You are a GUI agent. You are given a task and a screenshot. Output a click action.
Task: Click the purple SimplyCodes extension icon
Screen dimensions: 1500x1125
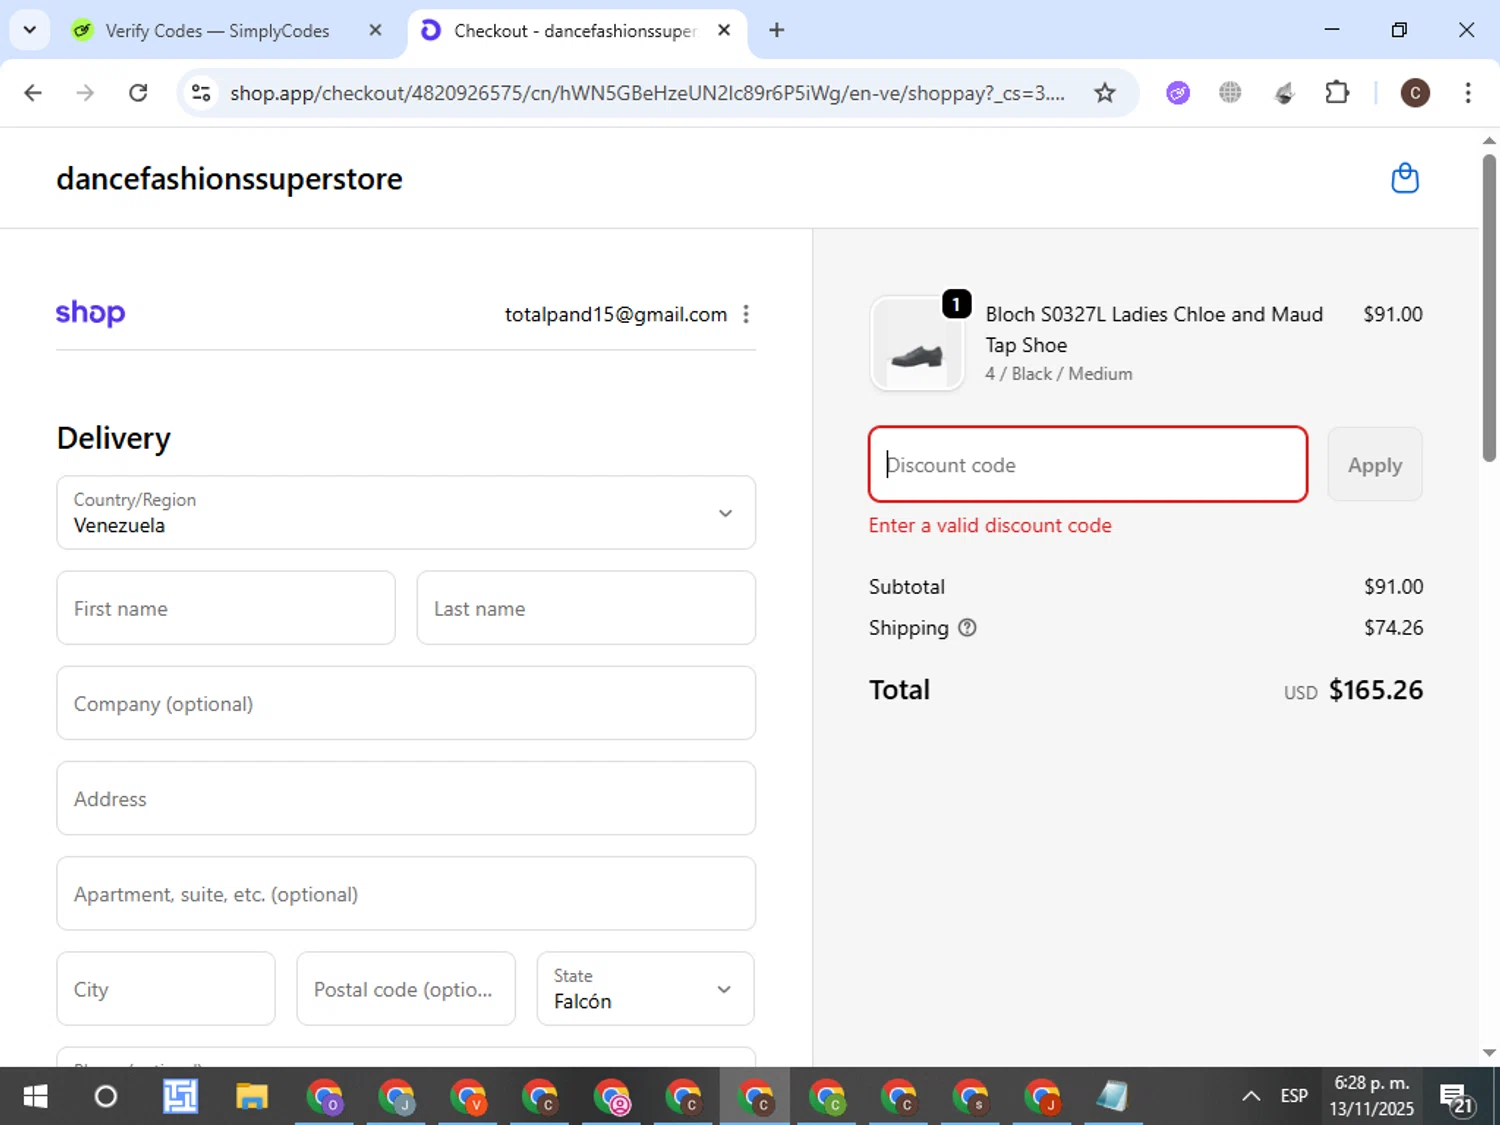tap(1178, 93)
